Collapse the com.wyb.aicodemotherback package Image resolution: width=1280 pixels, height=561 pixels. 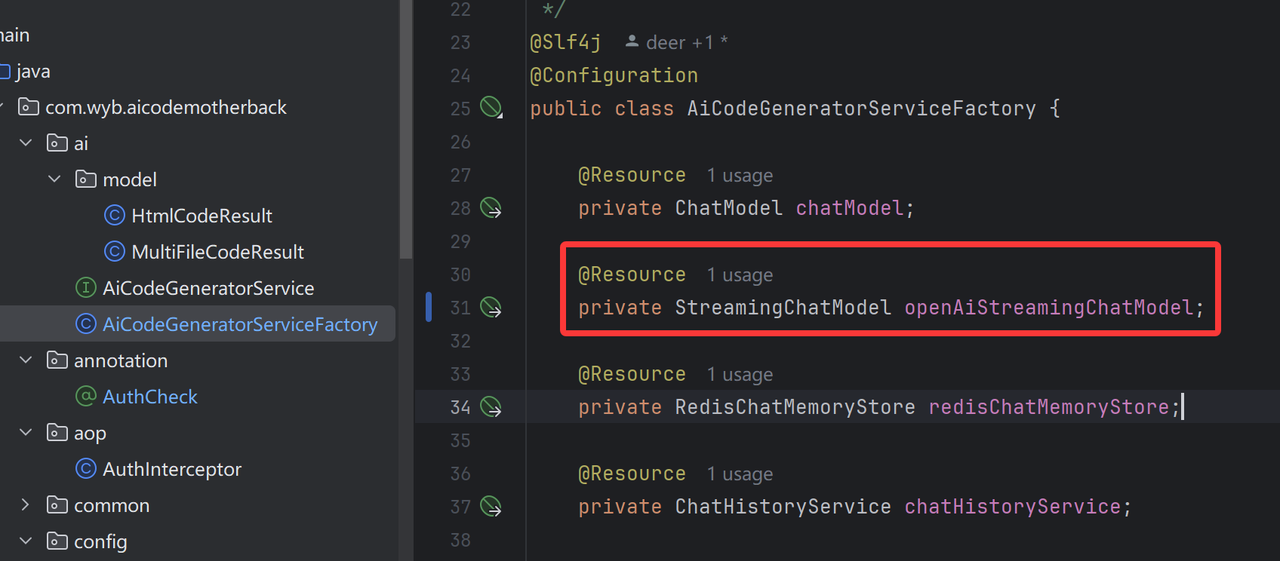[x=1, y=107]
